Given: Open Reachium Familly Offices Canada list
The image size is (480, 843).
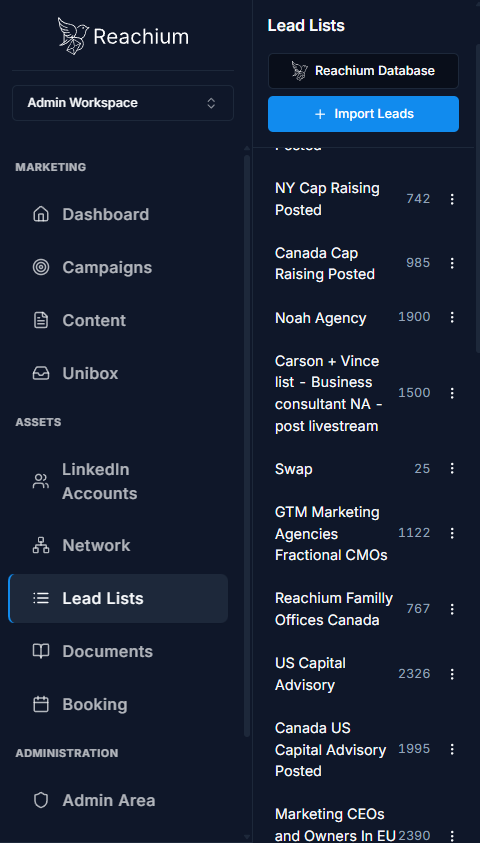Looking at the screenshot, I should (x=334, y=609).
